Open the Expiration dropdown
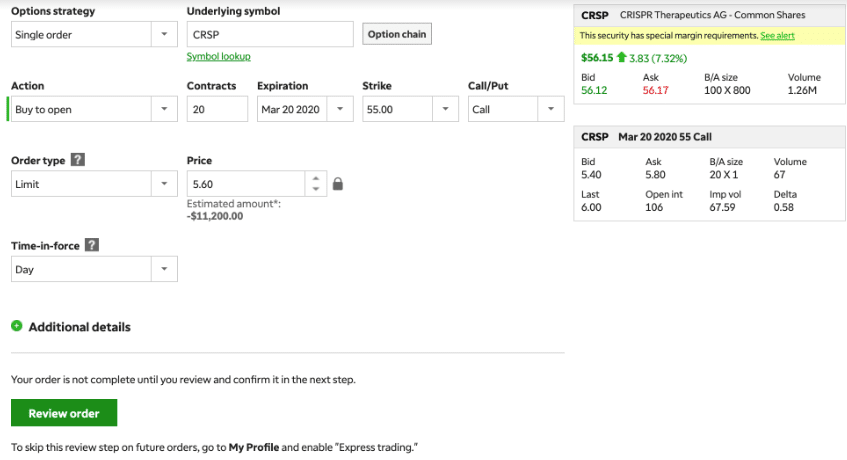The width and height of the screenshot is (847, 460). [305, 109]
